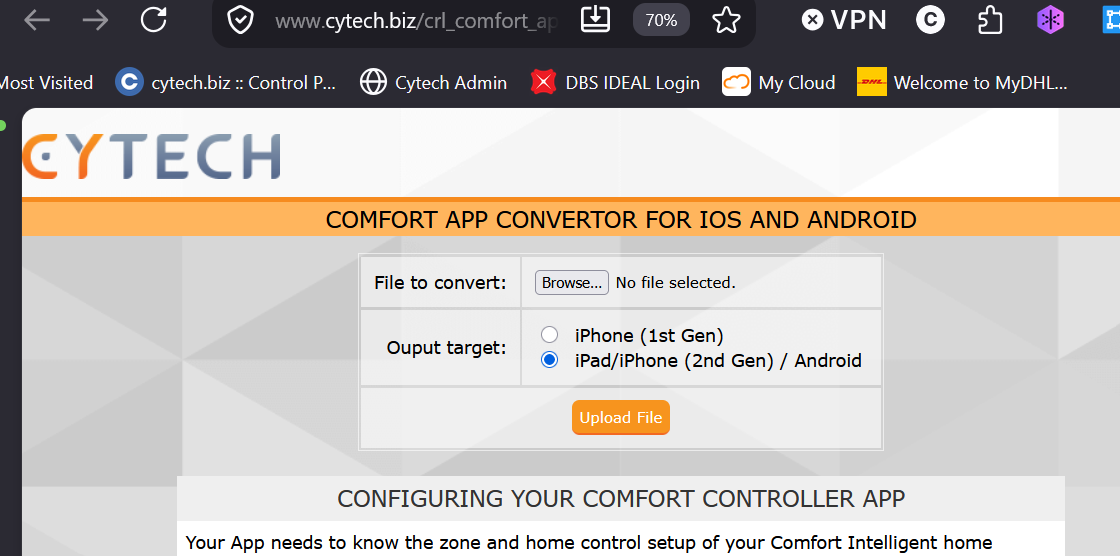Click the browser forward arrow
Image resolution: width=1120 pixels, height=556 pixels.
(95, 20)
